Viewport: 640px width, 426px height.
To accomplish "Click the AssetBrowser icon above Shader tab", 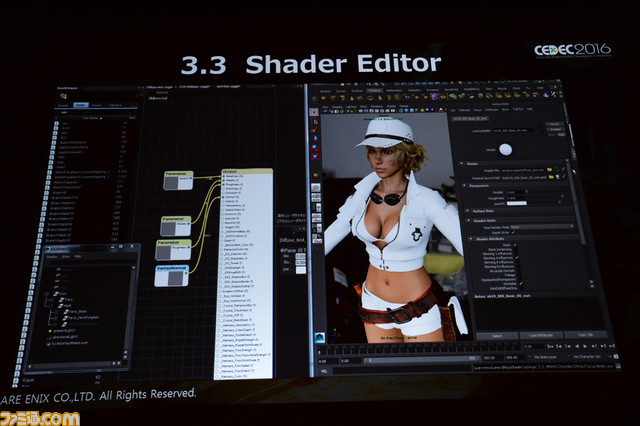I will click(63, 96).
